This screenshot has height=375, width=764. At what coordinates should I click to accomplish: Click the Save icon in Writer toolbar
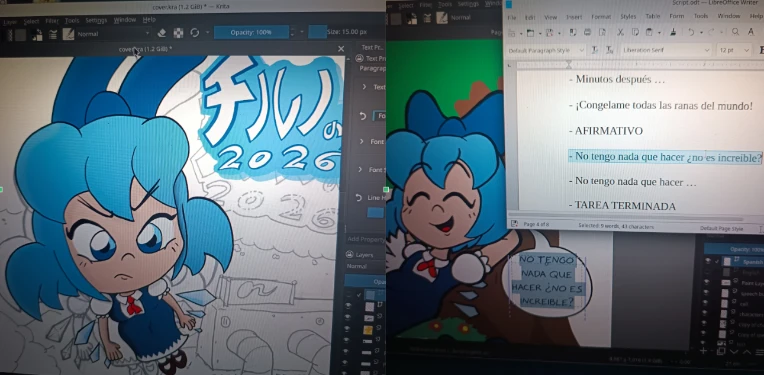point(550,33)
